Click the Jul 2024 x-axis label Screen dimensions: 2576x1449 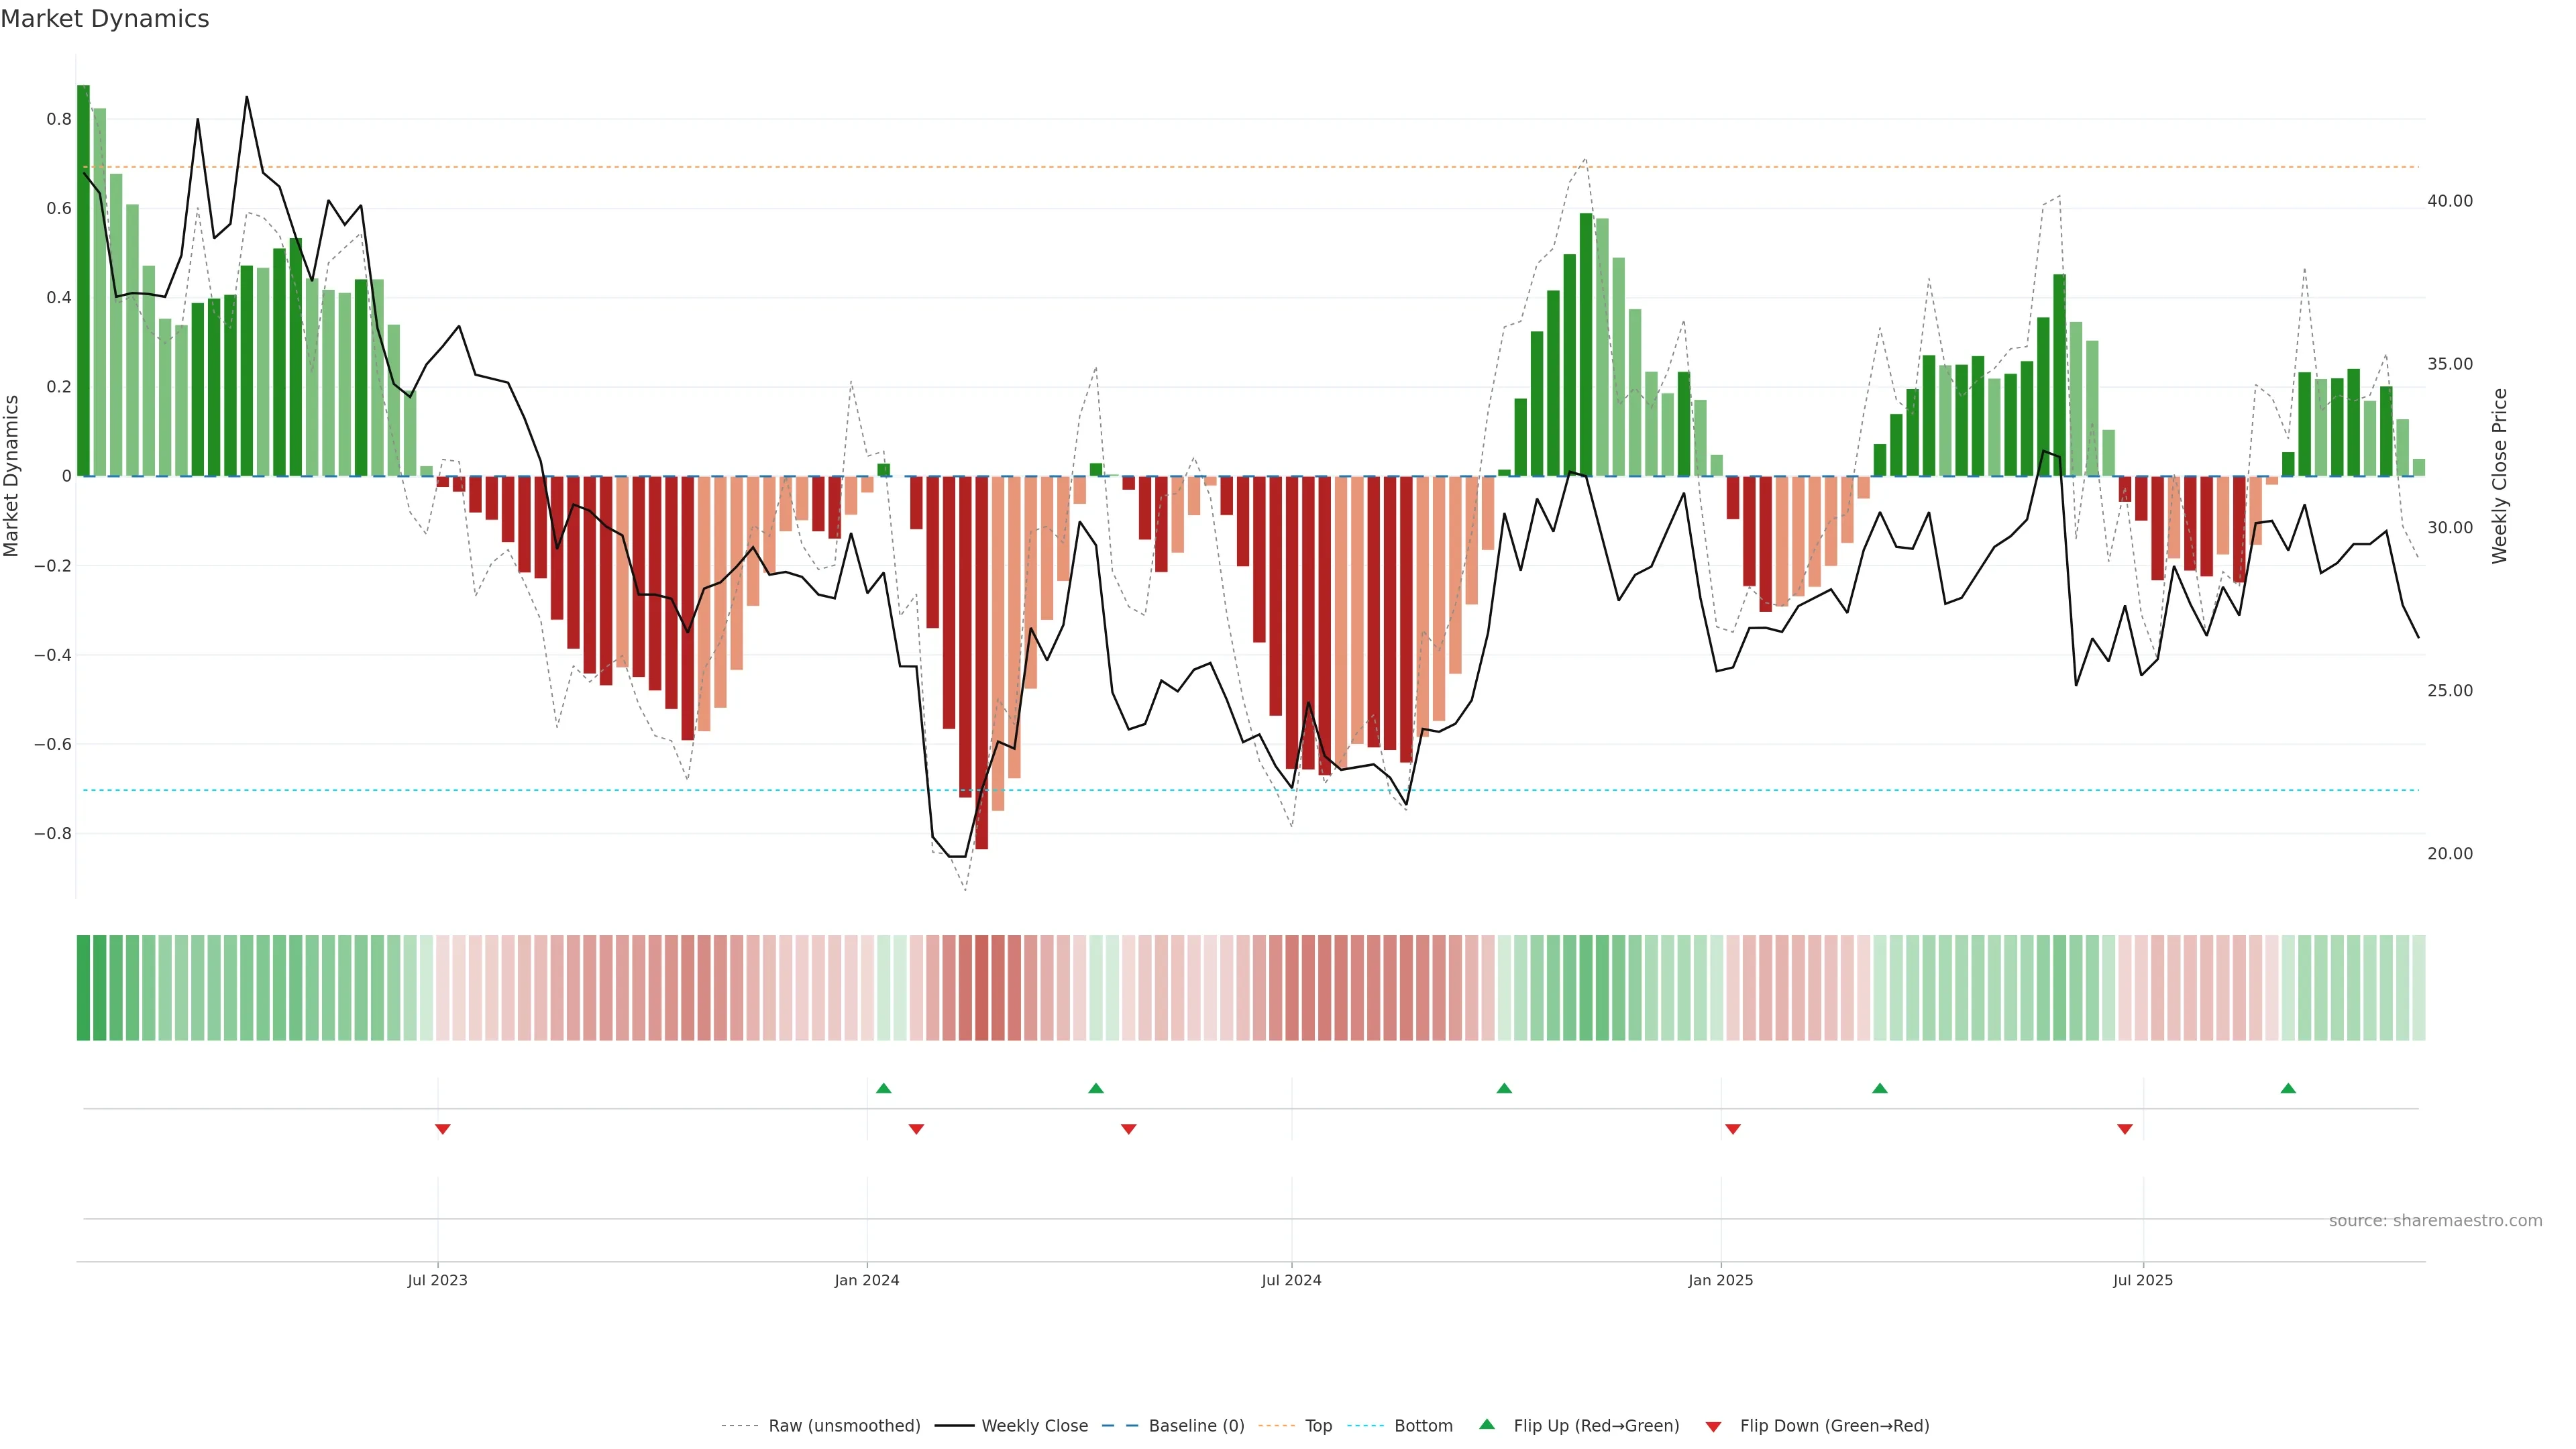pos(1291,1280)
